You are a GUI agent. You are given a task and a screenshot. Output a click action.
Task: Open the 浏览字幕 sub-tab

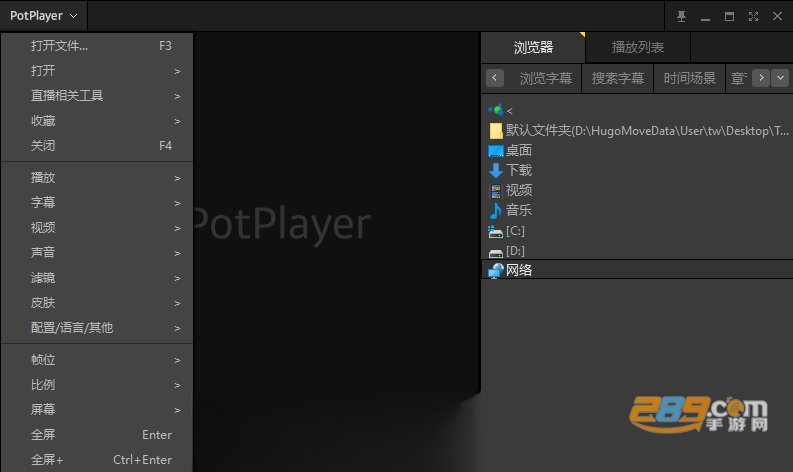(x=546, y=78)
